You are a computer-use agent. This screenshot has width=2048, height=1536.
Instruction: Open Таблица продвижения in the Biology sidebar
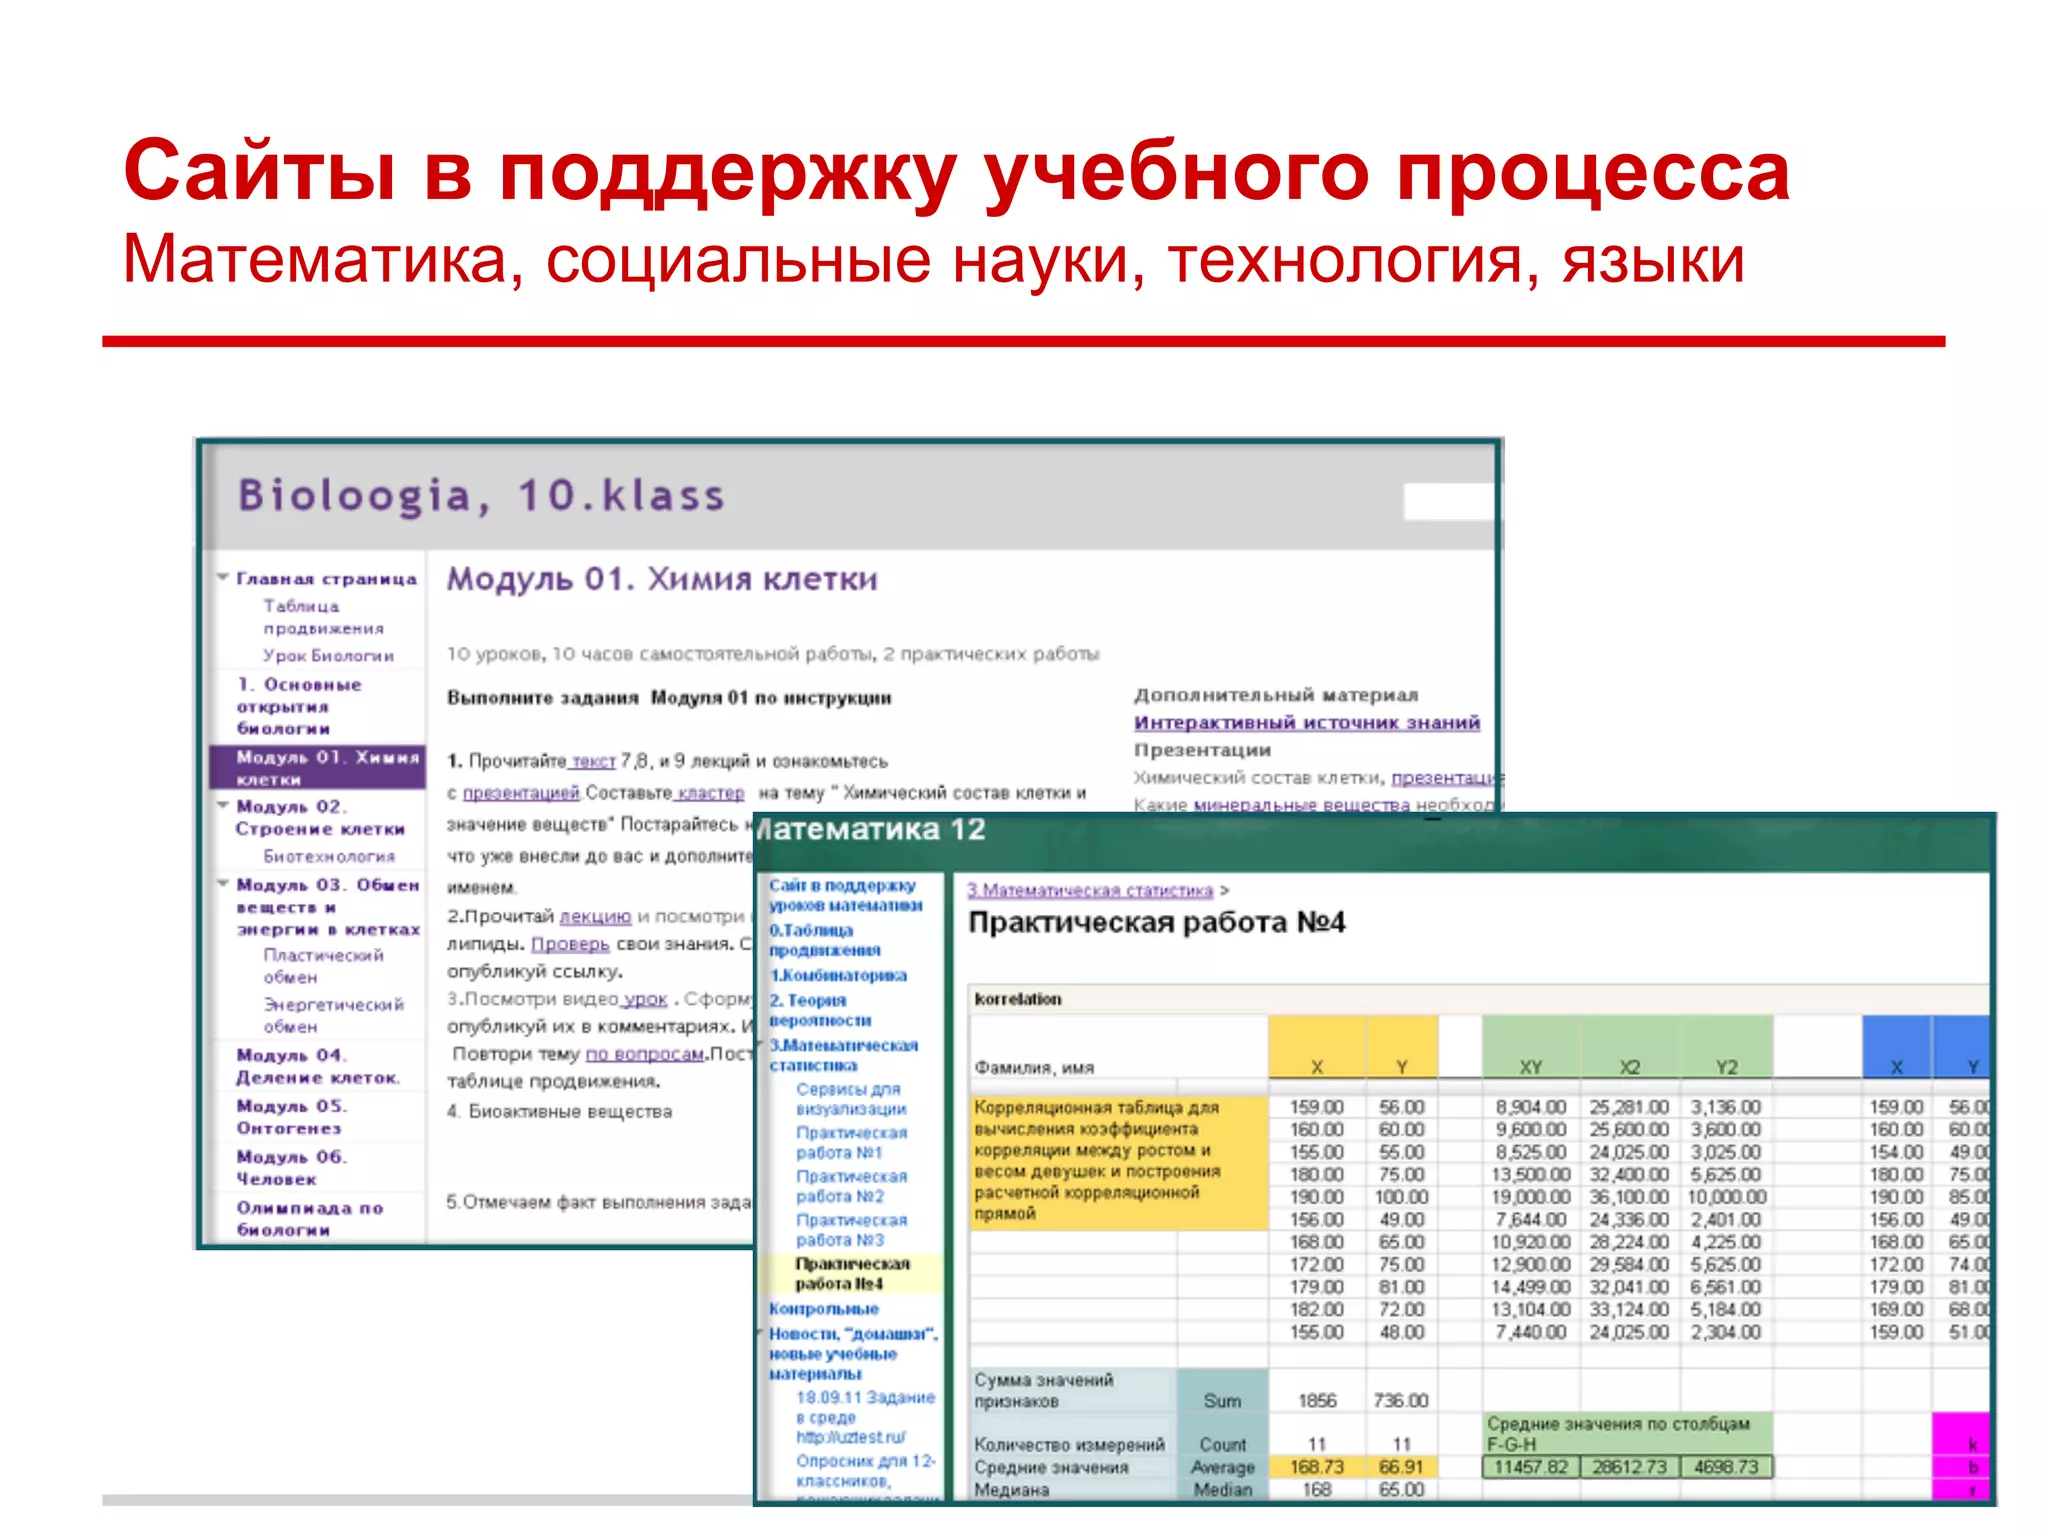pos(323,617)
